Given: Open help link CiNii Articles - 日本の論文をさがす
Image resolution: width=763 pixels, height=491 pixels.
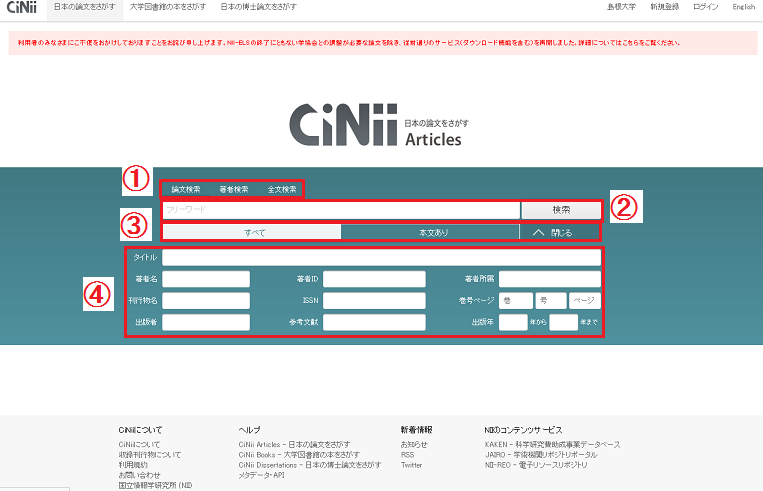Looking at the screenshot, I should pyautogui.click(x=294, y=444).
